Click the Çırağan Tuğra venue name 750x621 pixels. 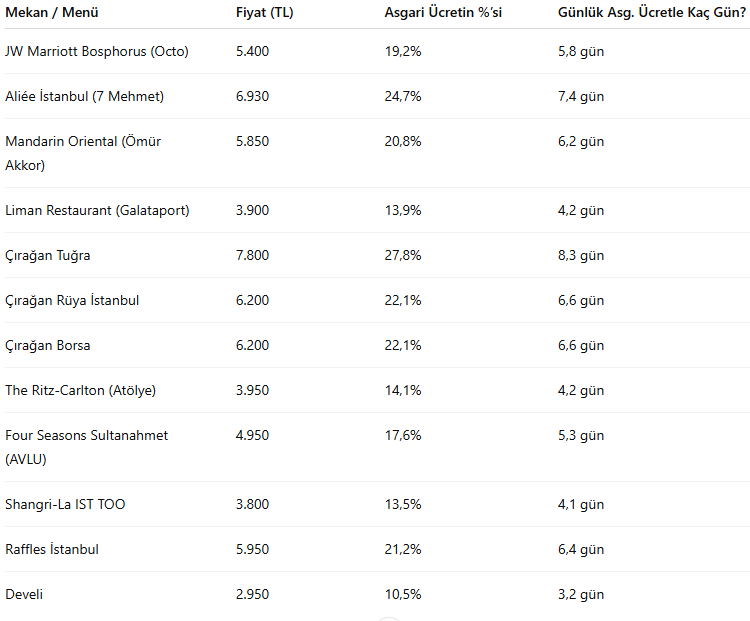[x=48, y=255]
